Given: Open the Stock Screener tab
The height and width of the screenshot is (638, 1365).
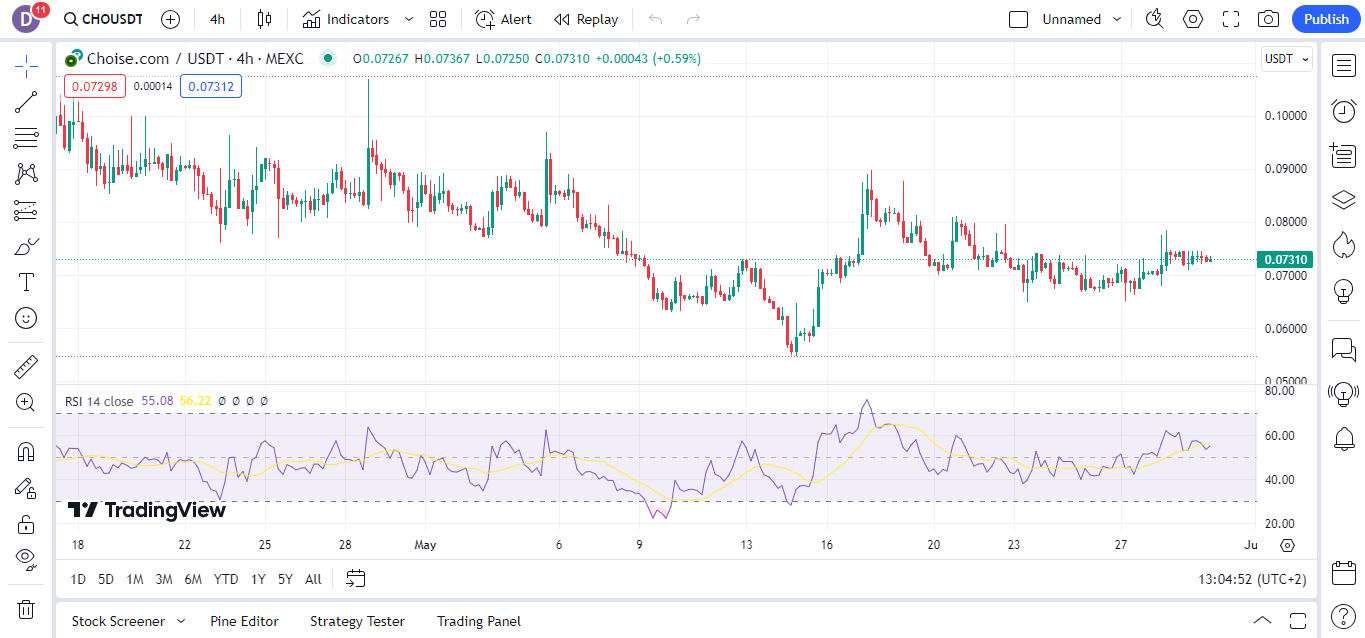Looking at the screenshot, I should click(x=118, y=621).
